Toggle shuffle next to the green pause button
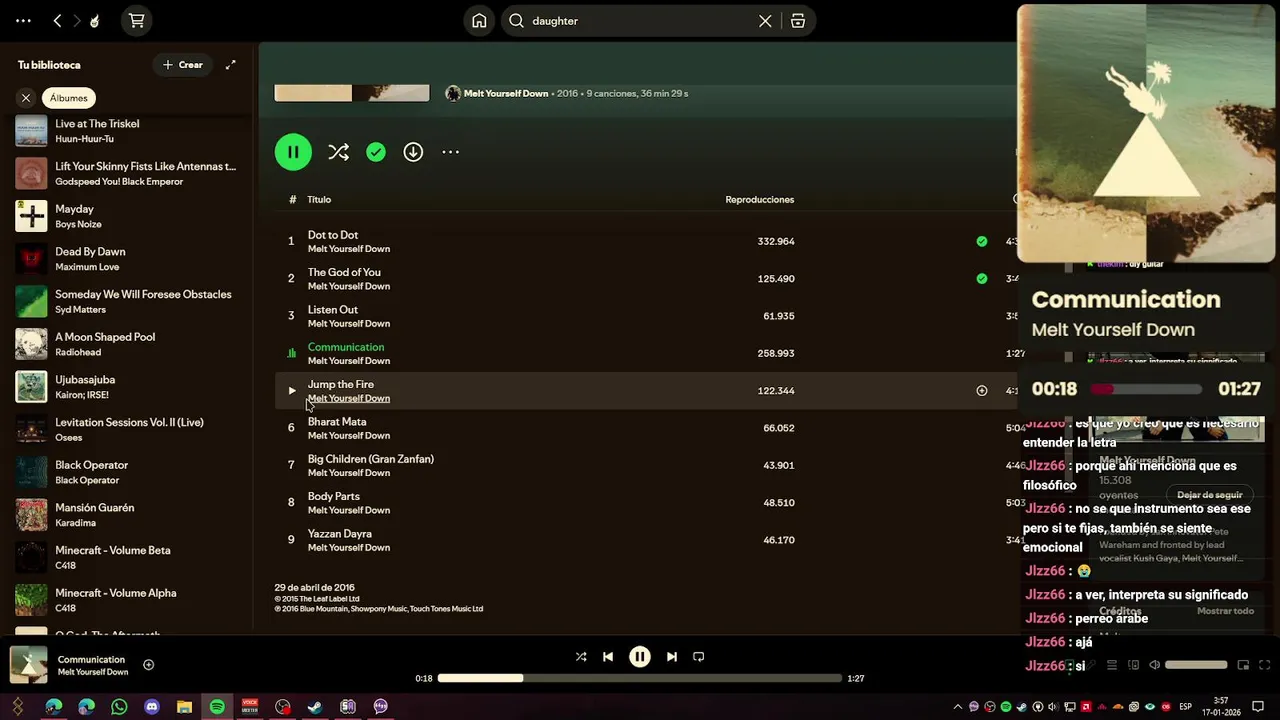Viewport: 1280px width, 720px height. point(338,152)
